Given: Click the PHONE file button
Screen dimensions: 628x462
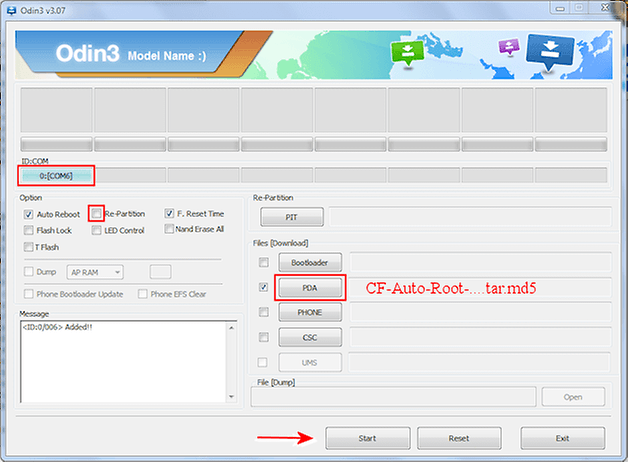Looking at the screenshot, I should point(310,312).
